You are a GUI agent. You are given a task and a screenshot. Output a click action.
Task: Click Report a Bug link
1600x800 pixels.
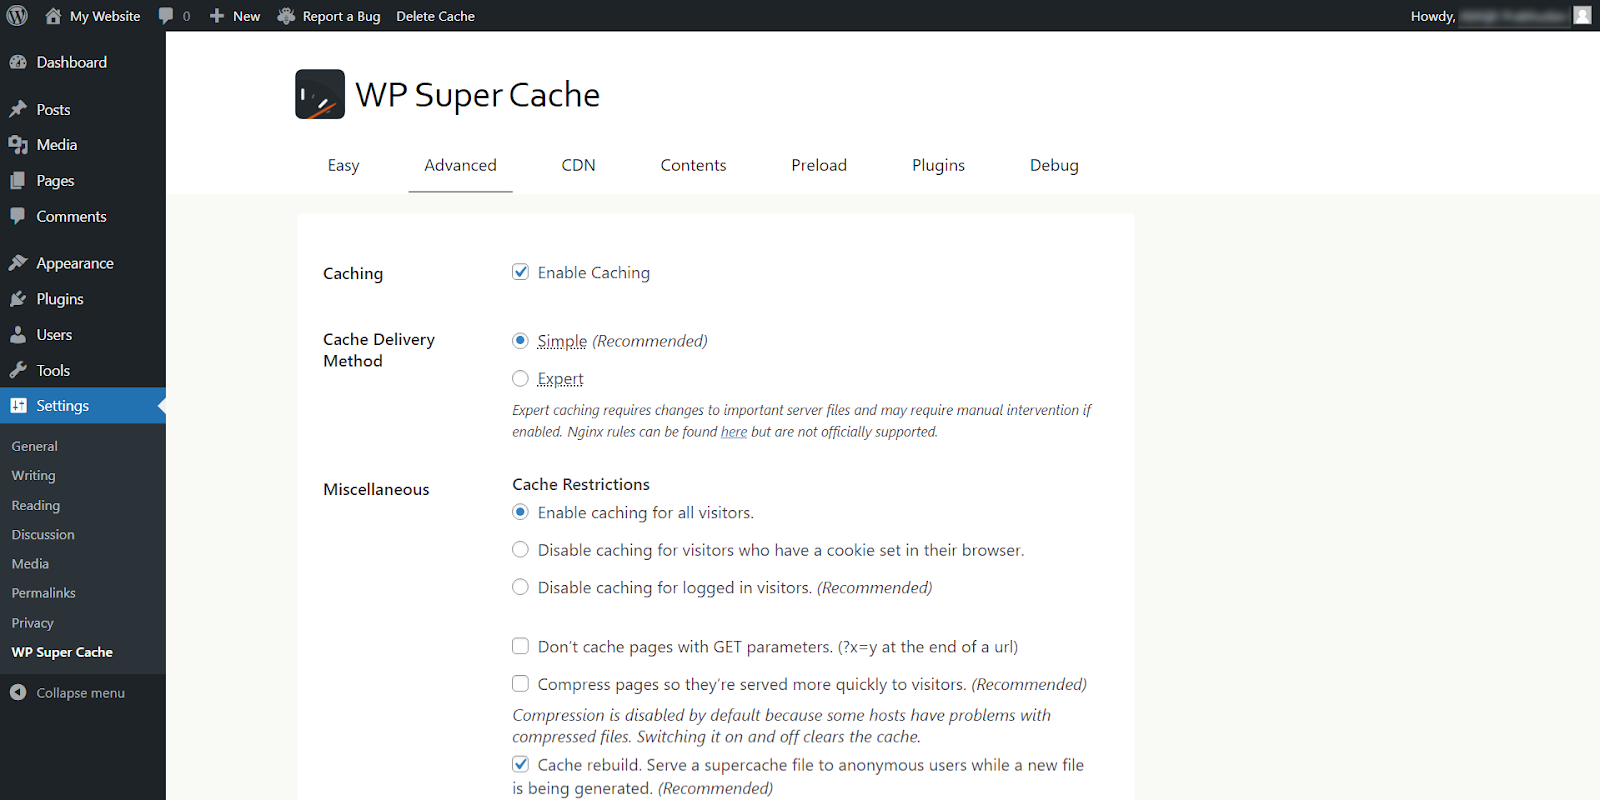(341, 16)
